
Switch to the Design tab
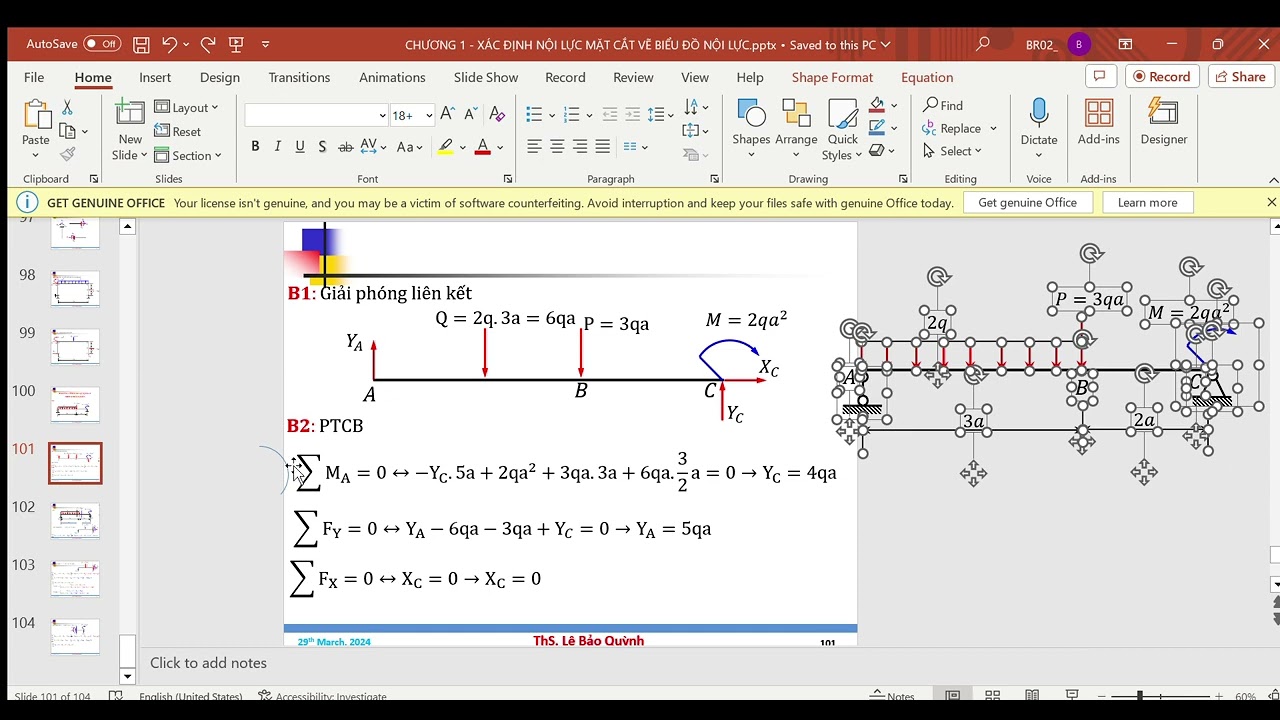click(219, 77)
